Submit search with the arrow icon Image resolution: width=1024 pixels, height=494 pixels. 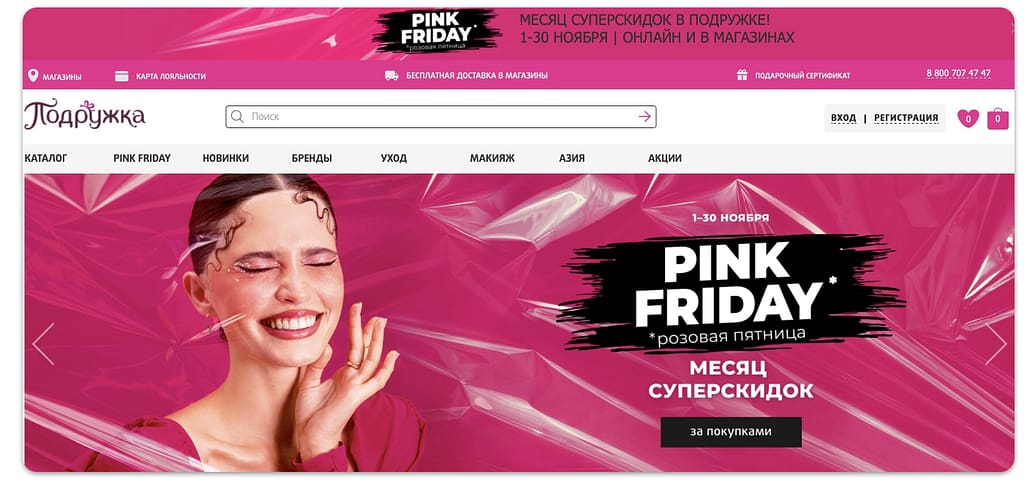click(645, 116)
